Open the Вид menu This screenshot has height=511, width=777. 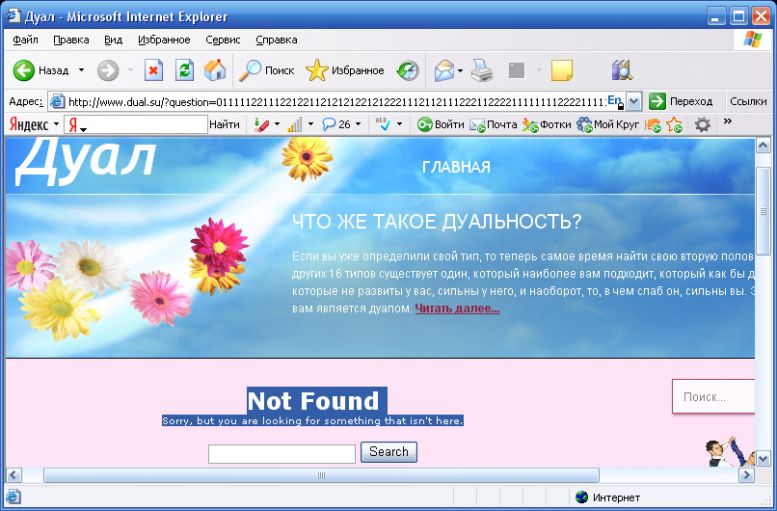point(113,40)
